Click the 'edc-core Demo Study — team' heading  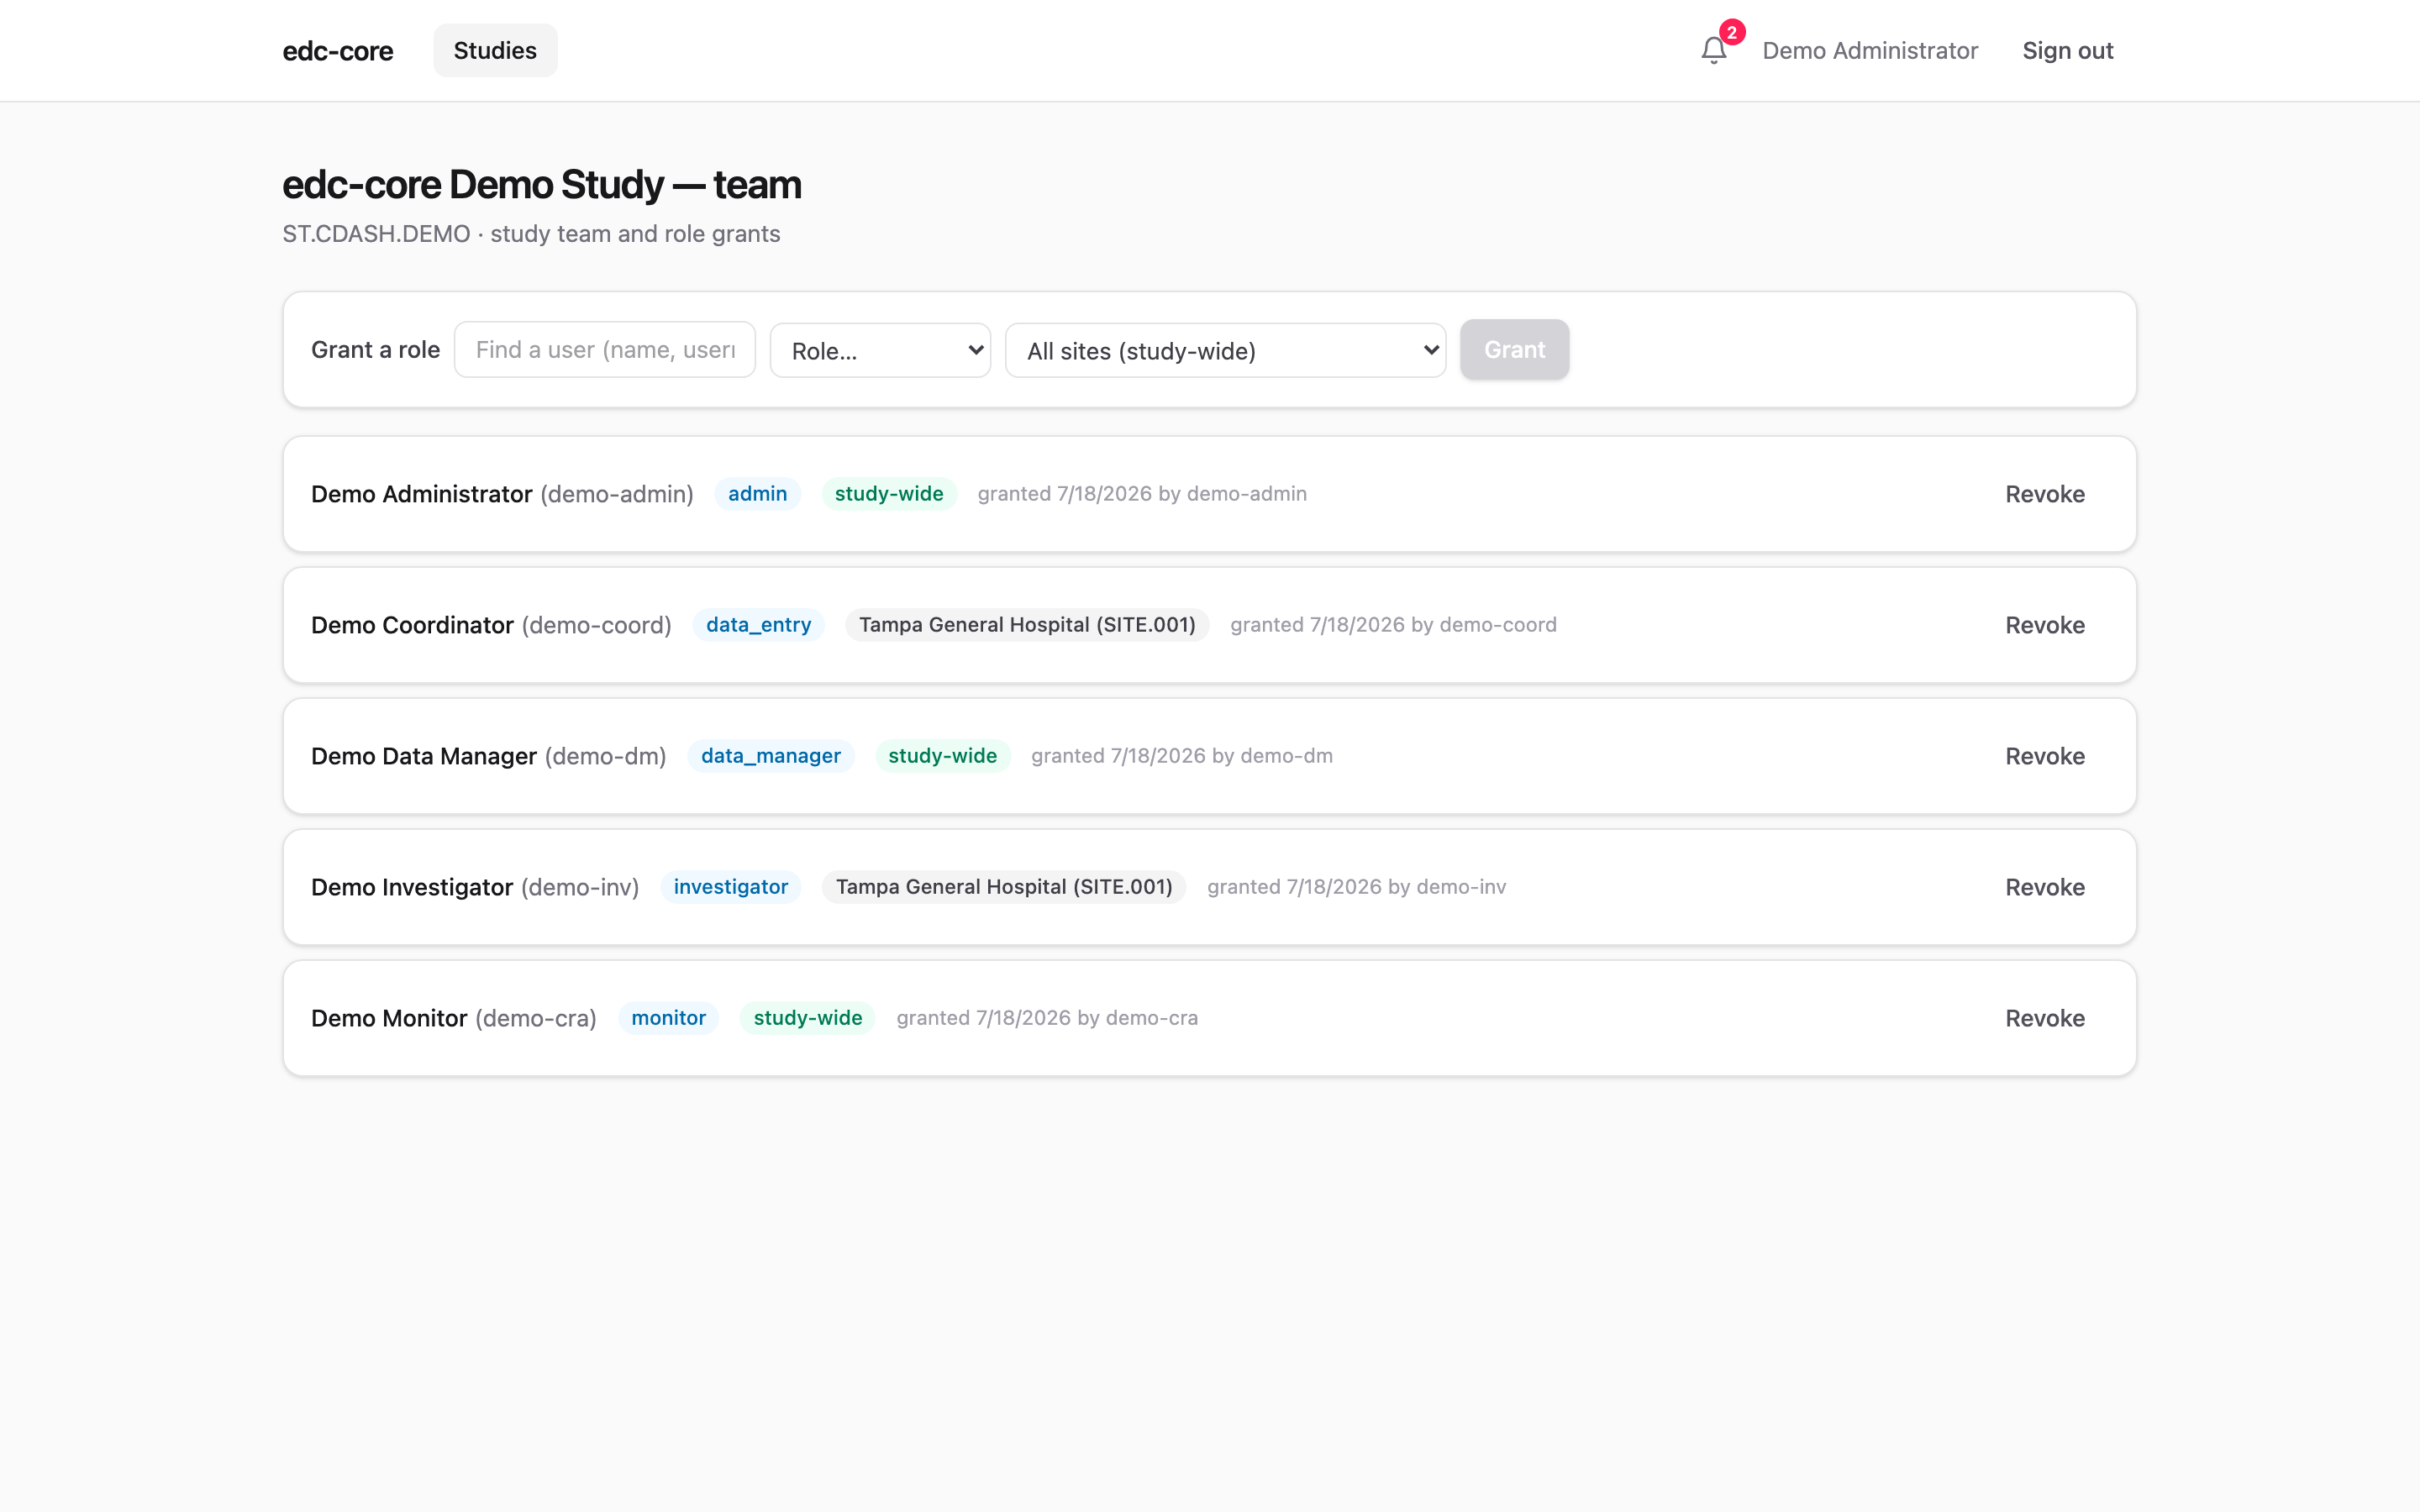pos(542,185)
